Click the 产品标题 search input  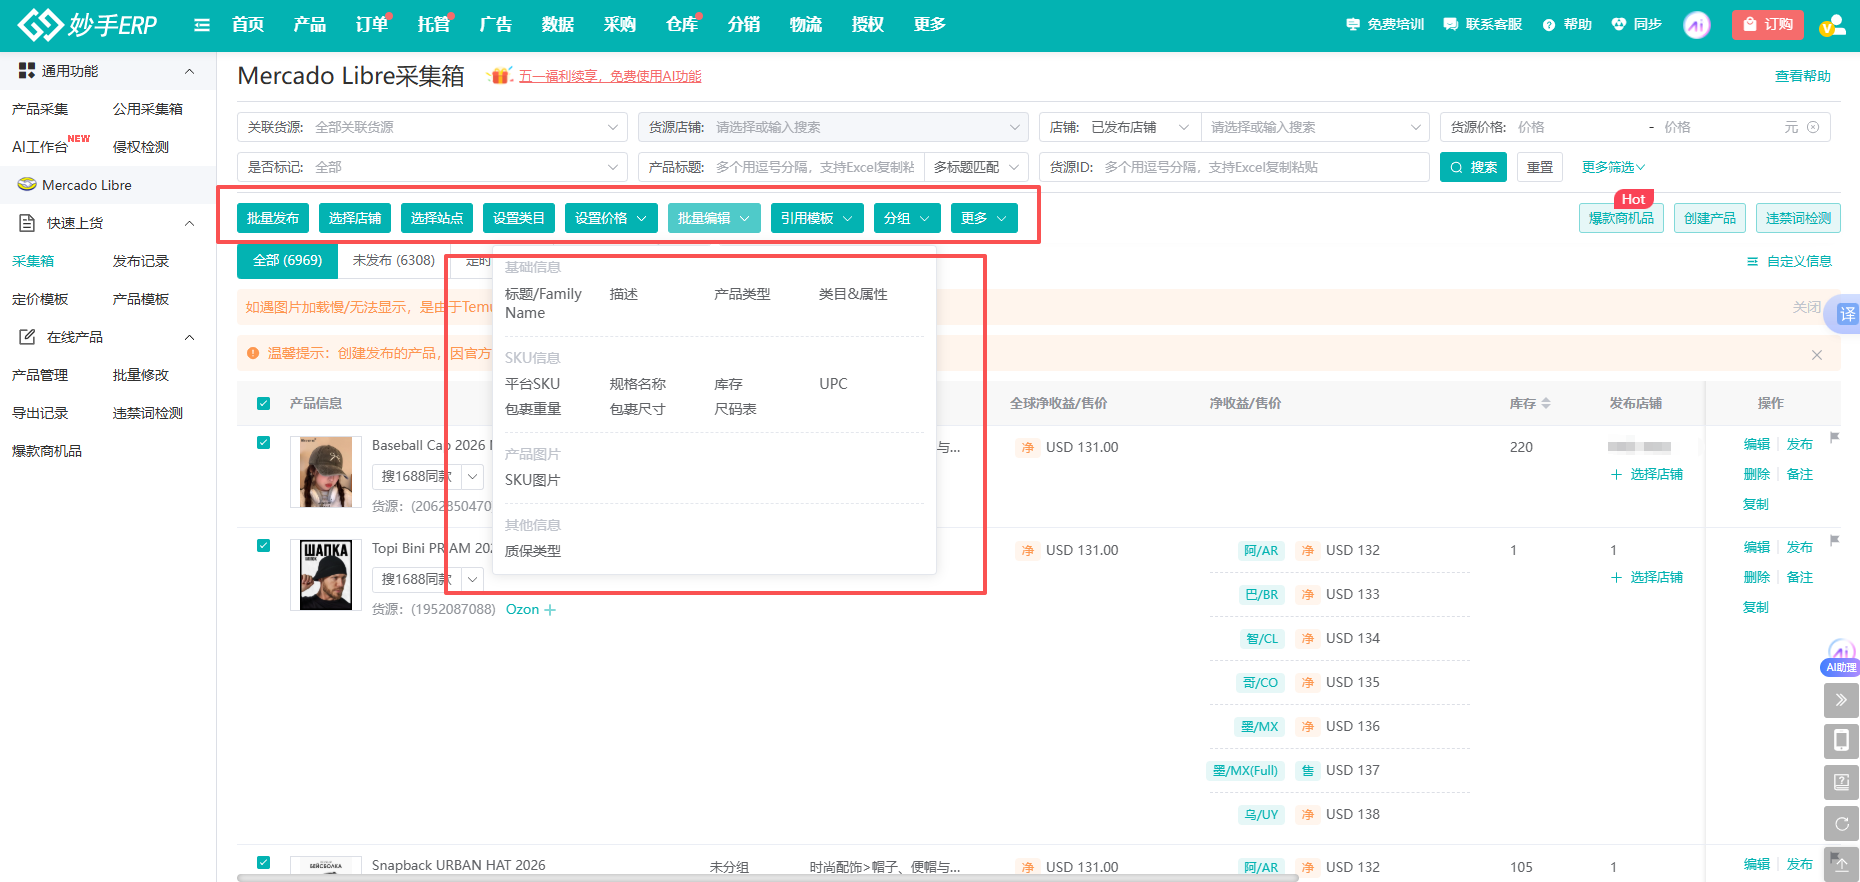815,167
